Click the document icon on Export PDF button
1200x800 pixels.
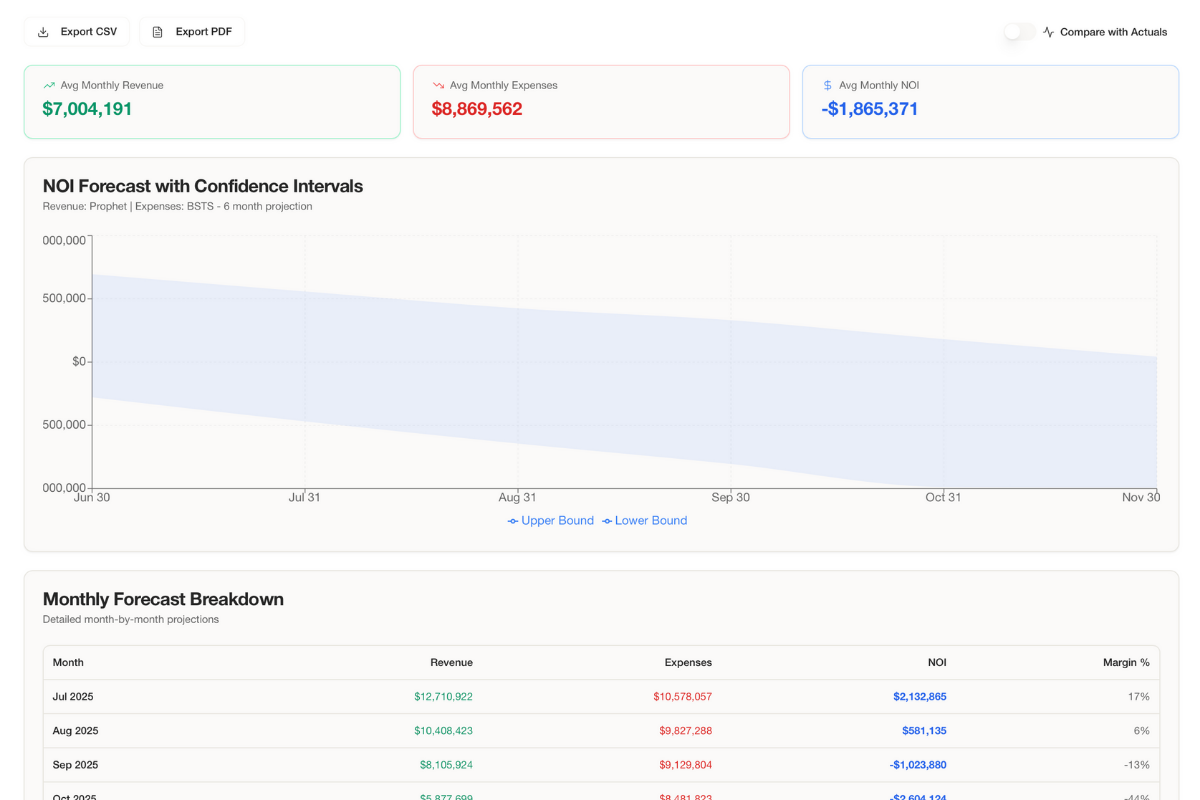click(x=157, y=31)
